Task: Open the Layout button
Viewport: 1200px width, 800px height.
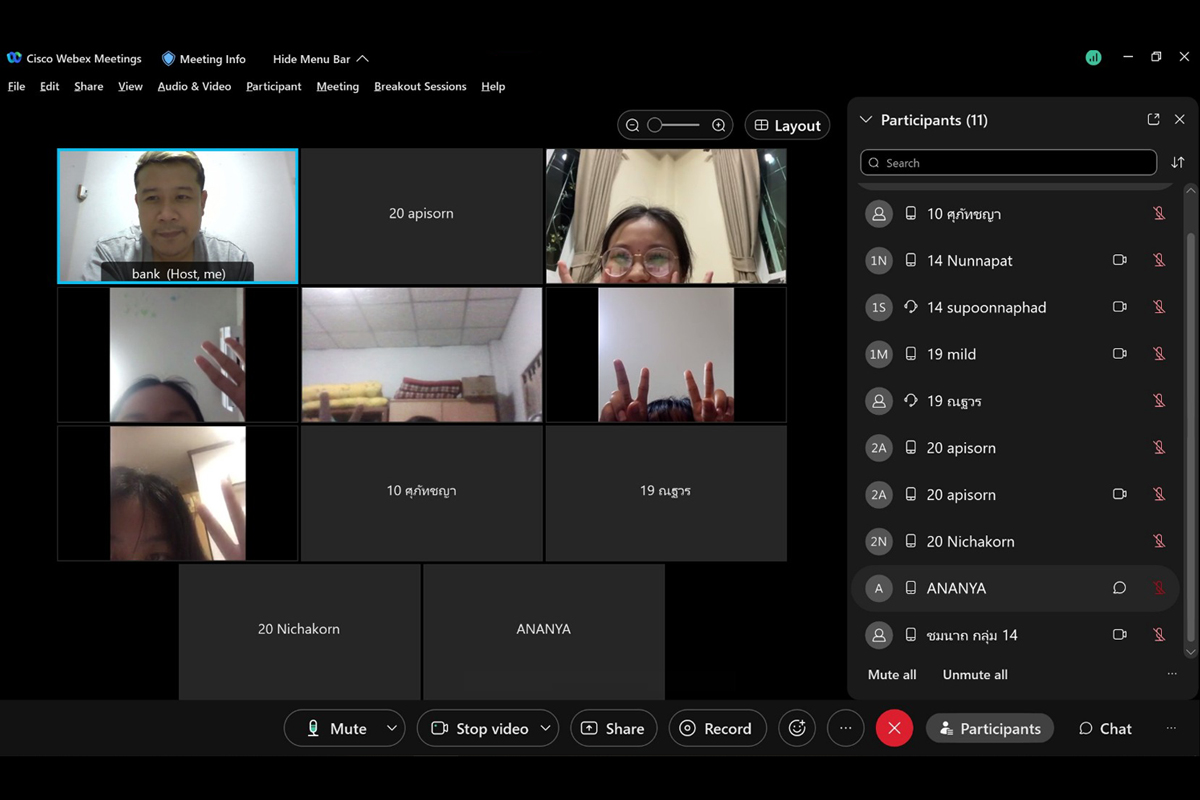Action: click(787, 125)
